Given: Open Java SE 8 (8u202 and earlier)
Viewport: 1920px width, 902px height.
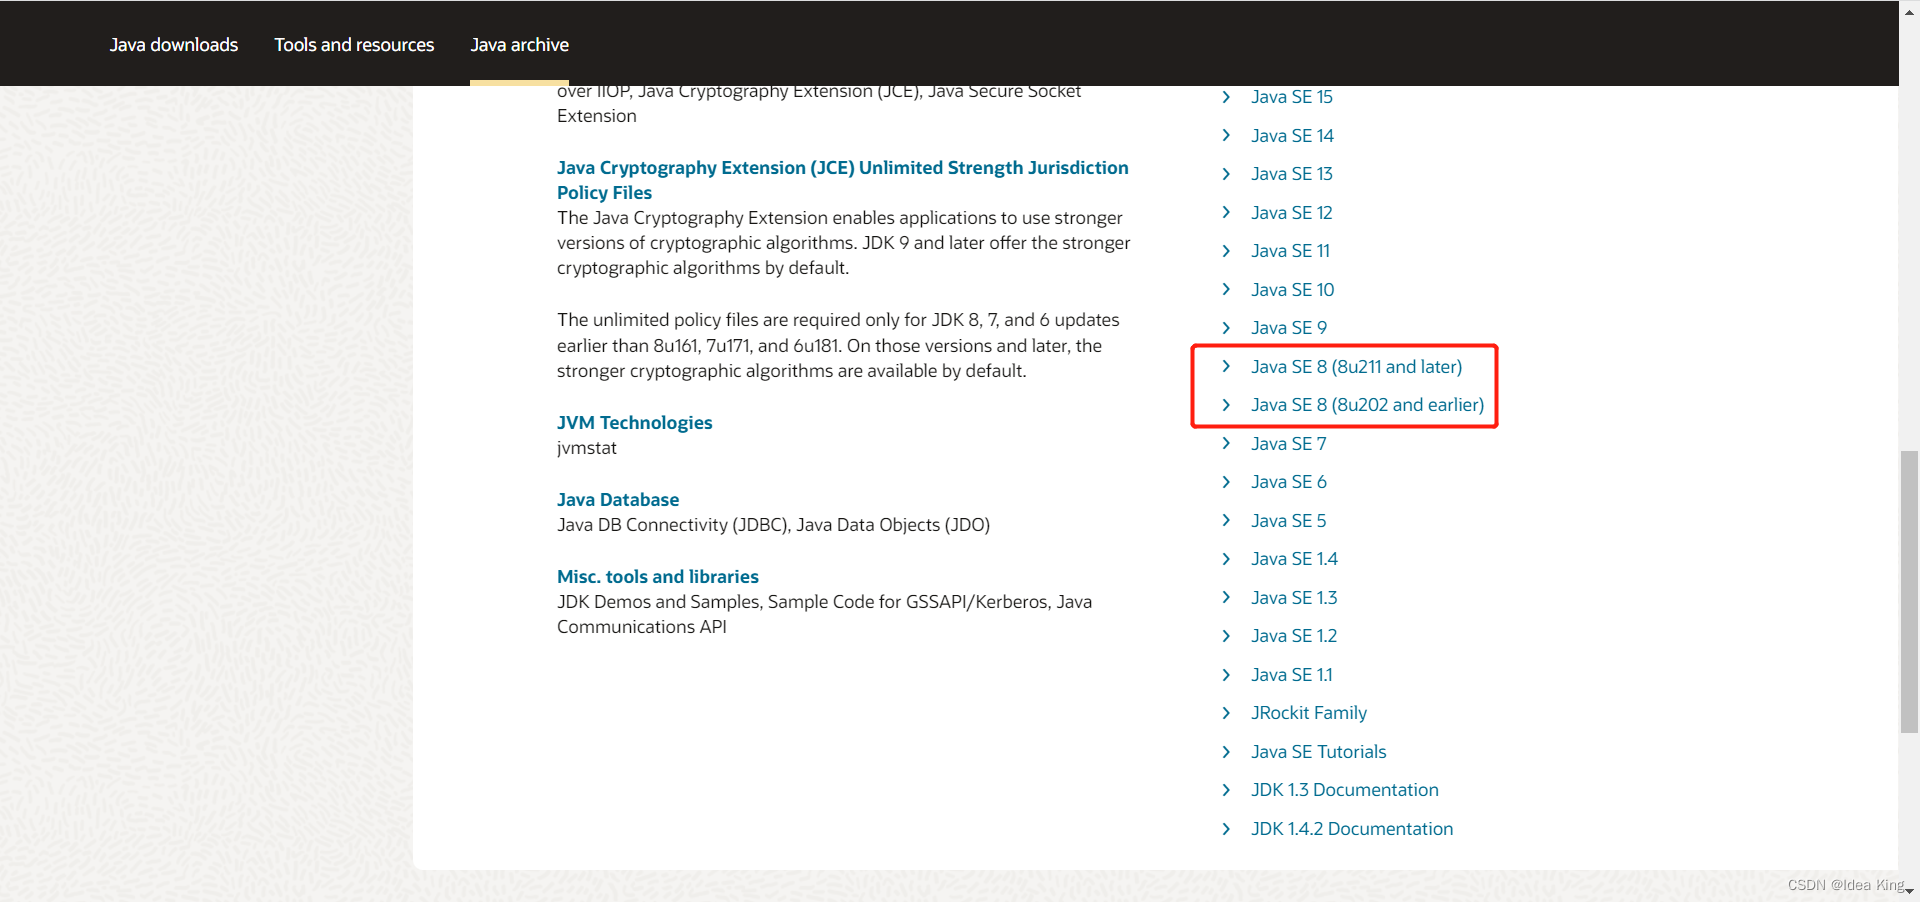Looking at the screenshot, I should 1367,405.
